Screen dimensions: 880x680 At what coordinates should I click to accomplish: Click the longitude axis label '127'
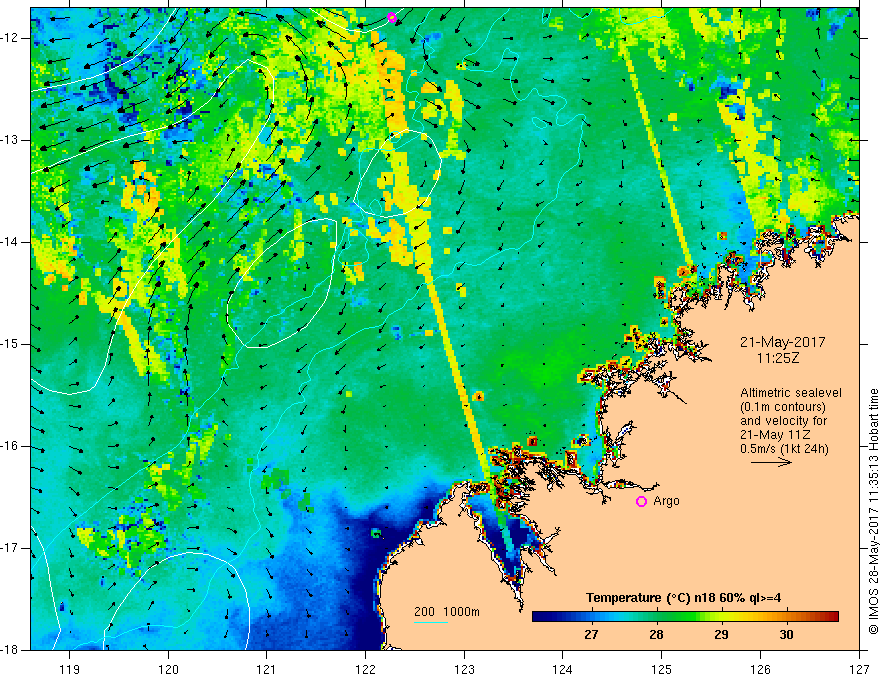pyautogui.click(x=859, y=669)
